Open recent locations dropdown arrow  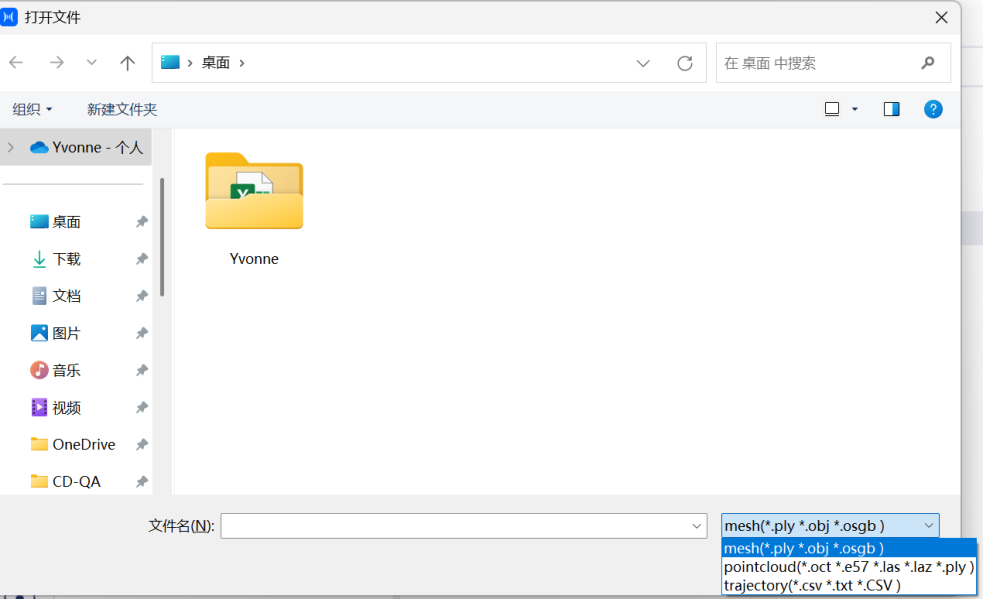(92, 62)
